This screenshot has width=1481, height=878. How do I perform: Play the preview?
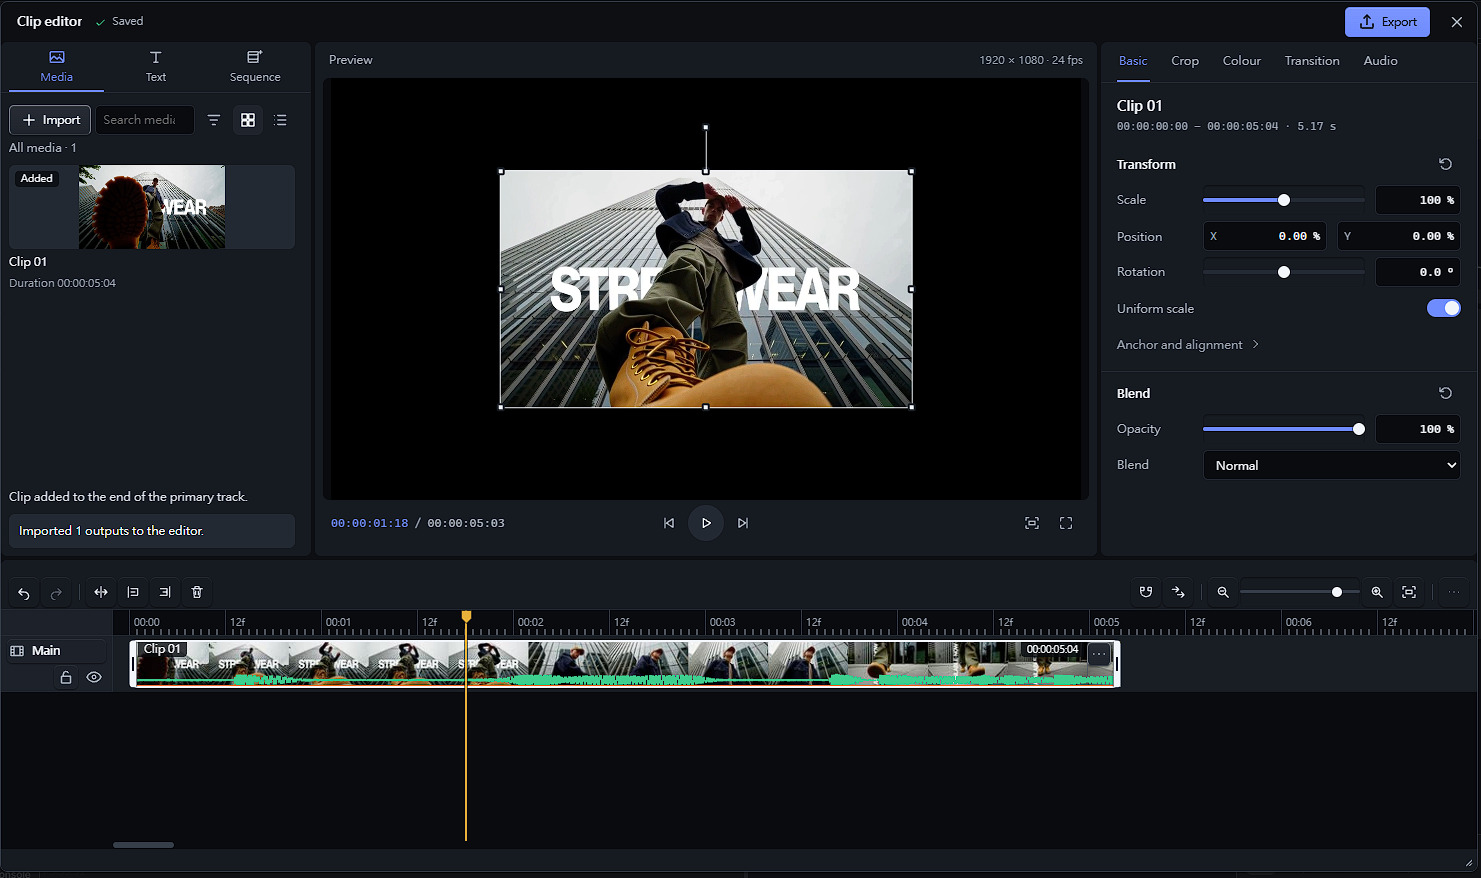pyautogui.click(x=706, y=523)
